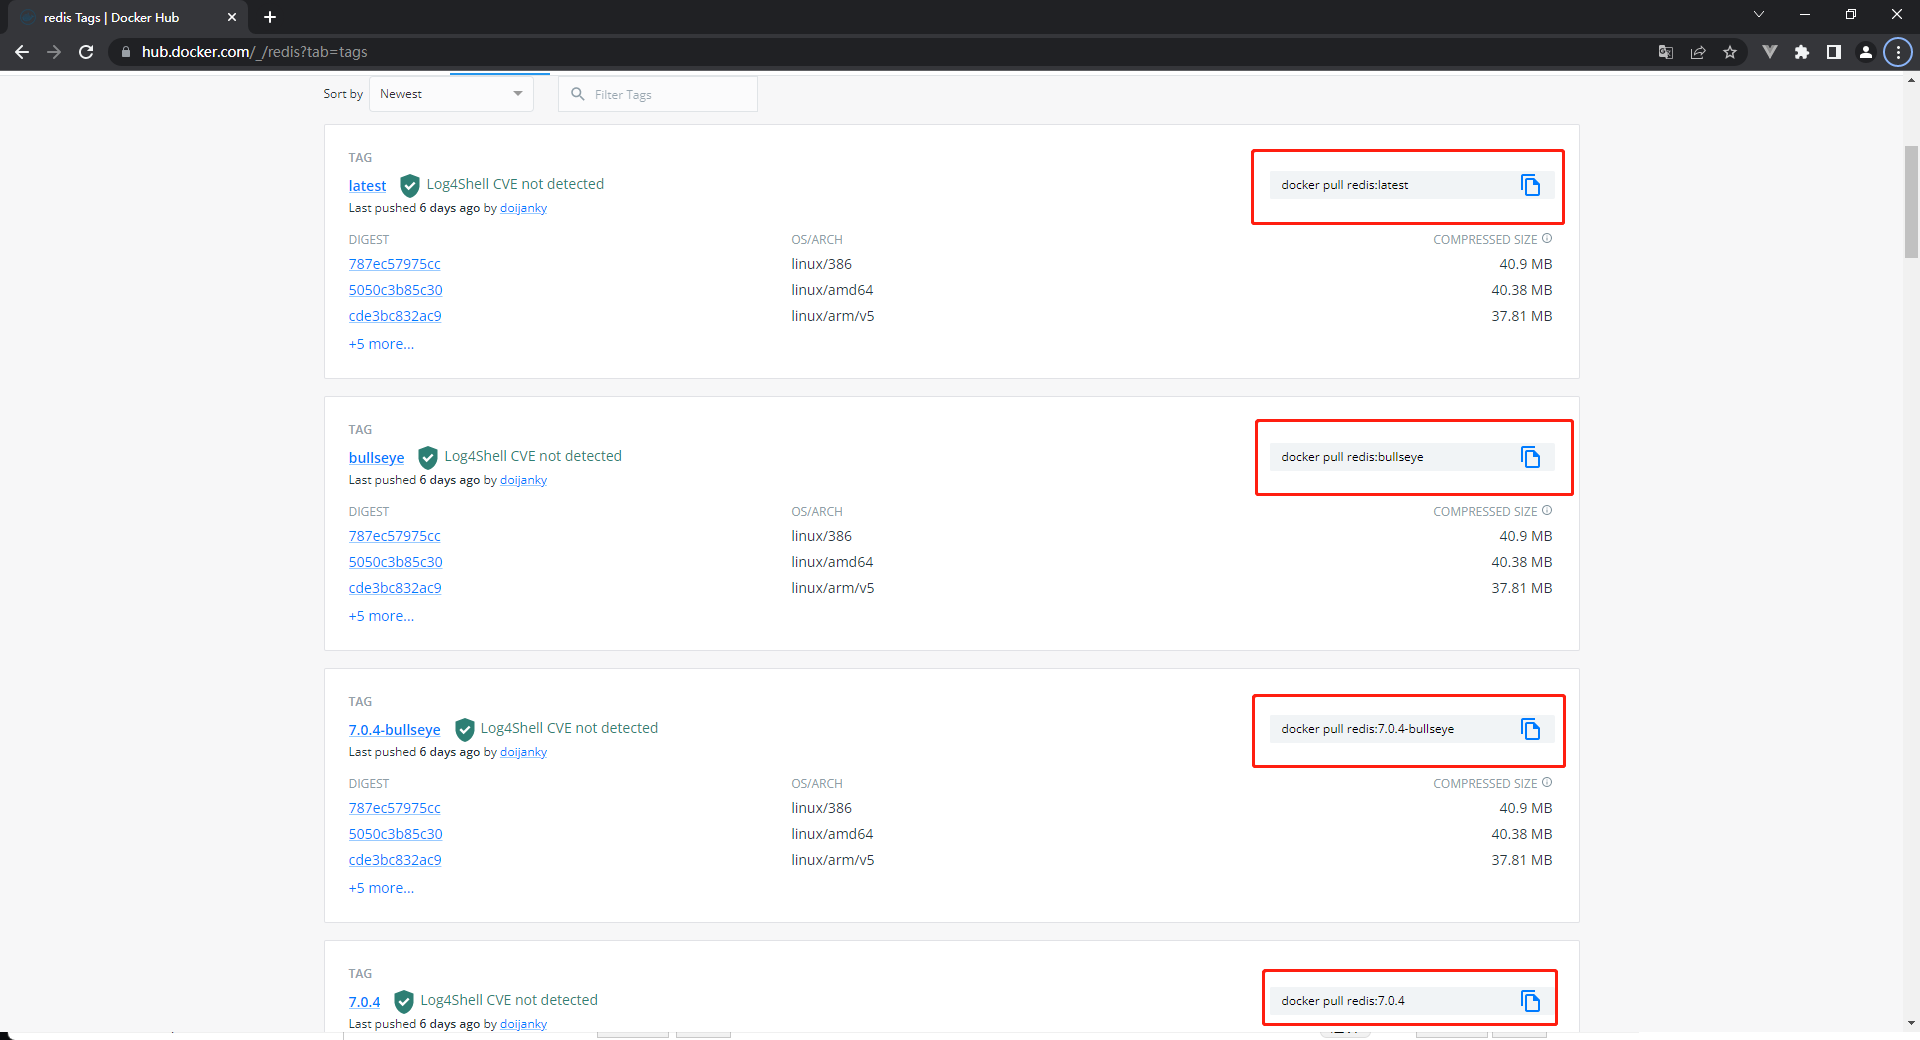Expand +5 more digests under latest
1920x1040 pixels.
(381, 344)
